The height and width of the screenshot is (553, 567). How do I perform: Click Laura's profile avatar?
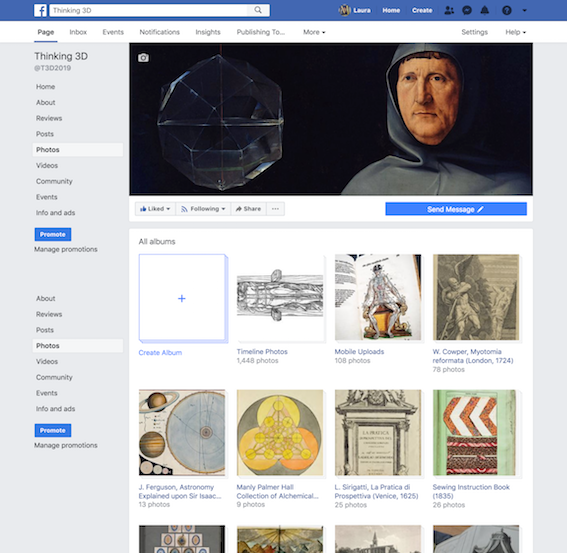(x=345, y=10)
